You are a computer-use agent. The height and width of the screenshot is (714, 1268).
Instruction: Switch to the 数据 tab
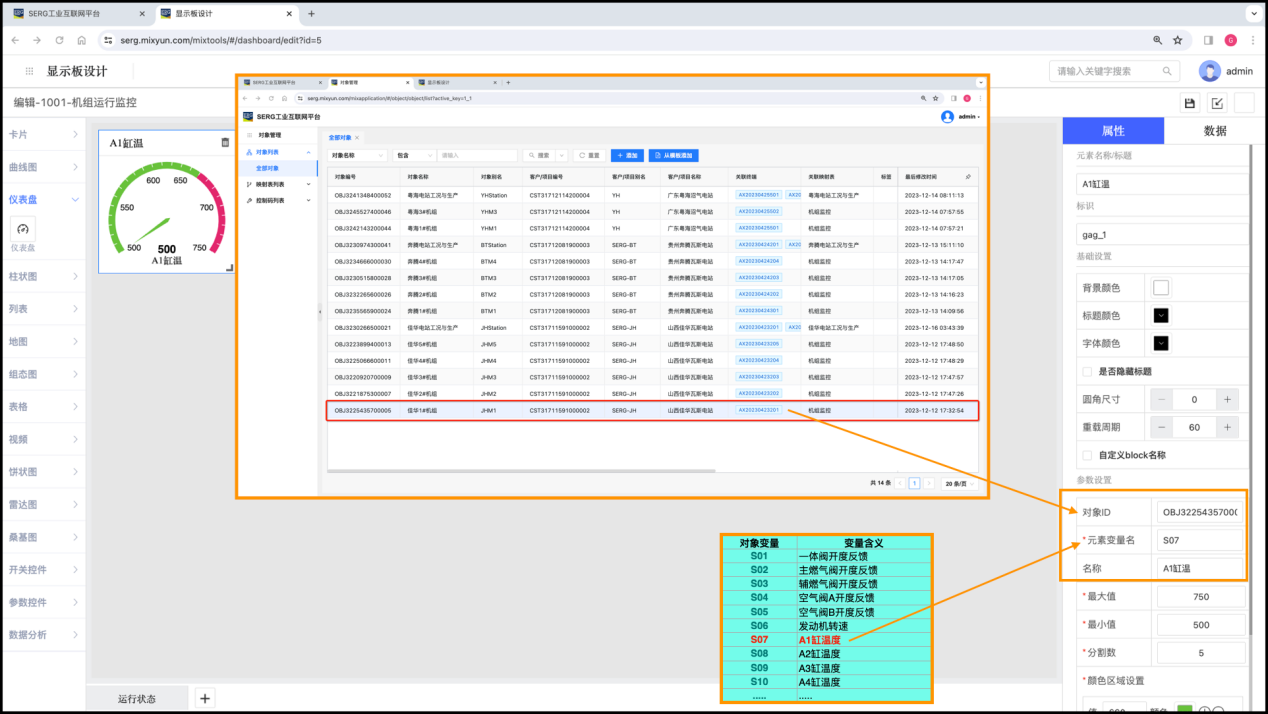(x=1215, y=131)
